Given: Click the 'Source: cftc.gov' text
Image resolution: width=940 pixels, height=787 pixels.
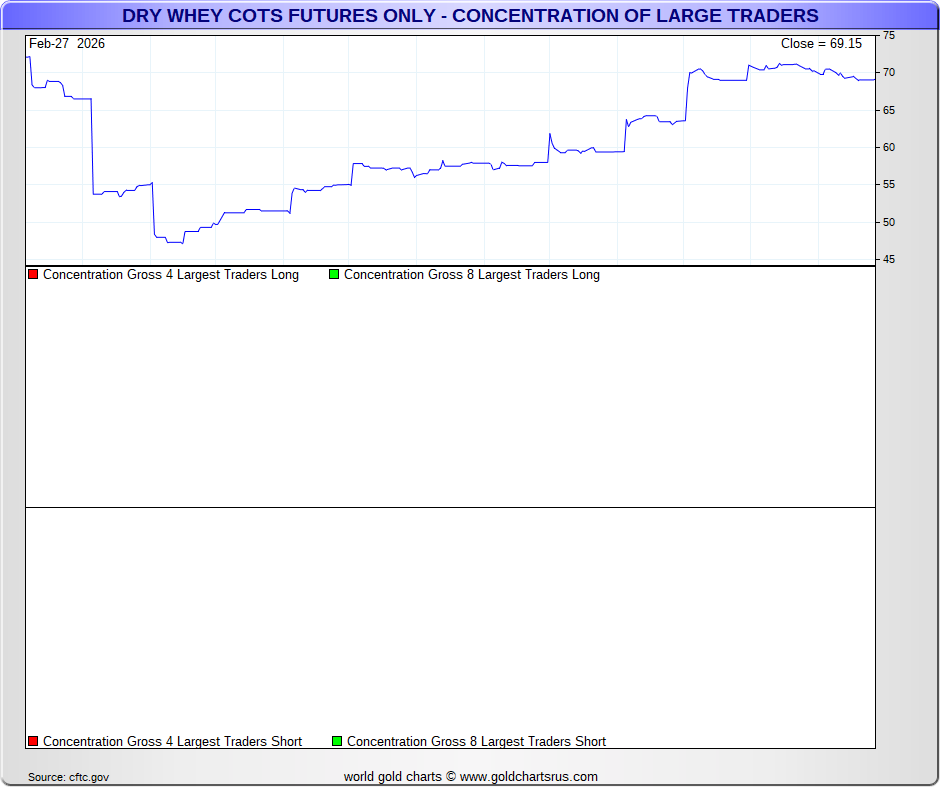Looking at the screenshot, I should (69, 777).
